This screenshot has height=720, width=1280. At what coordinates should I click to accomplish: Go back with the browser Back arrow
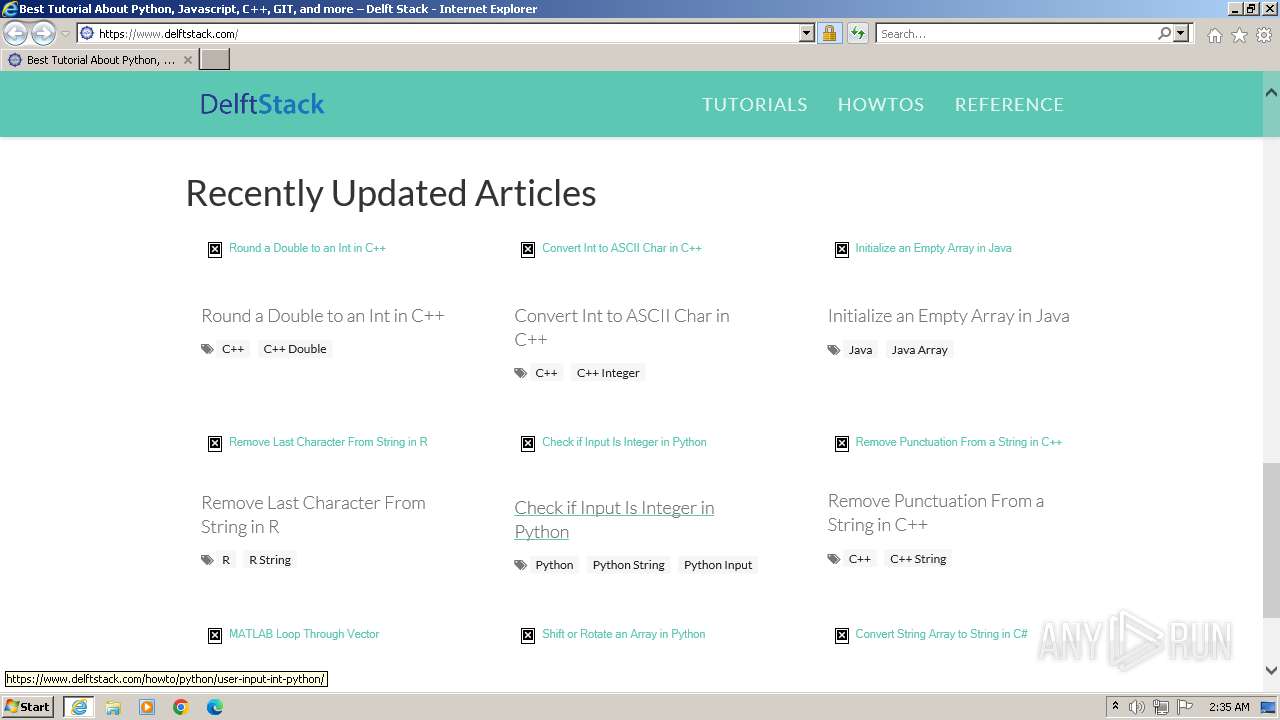tap(16, 33)
